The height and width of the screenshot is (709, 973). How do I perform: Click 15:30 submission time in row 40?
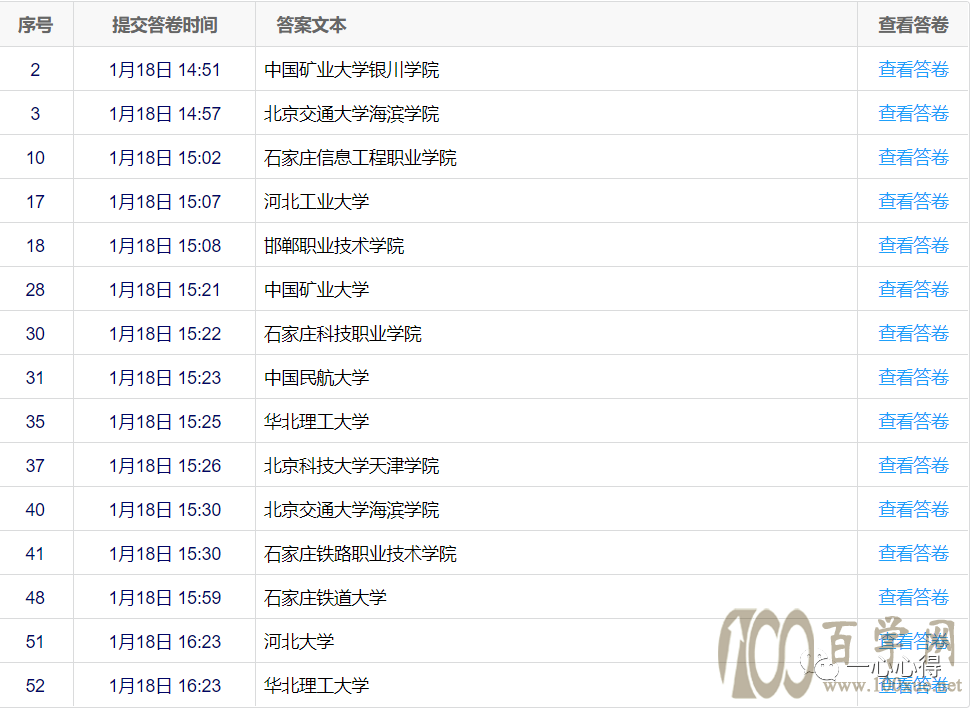tap(165, 510)
